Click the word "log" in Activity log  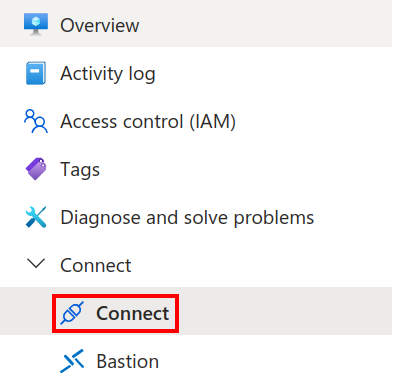tap(142, 74)
